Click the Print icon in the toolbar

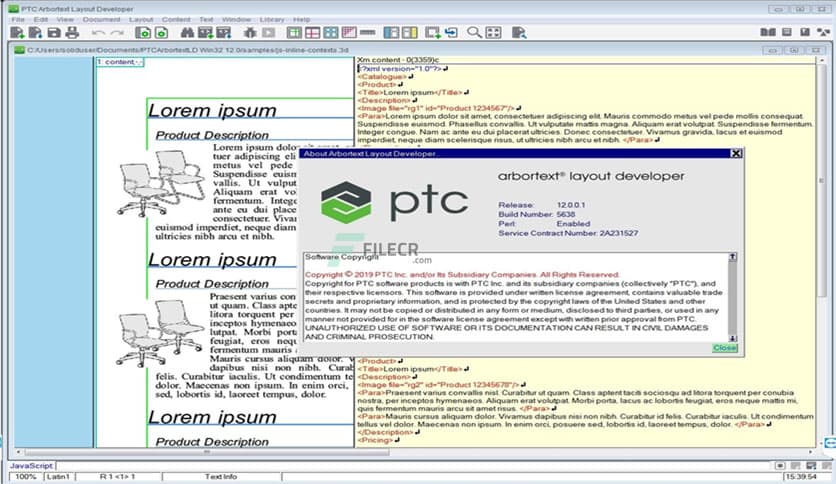[x=72, y=33]
